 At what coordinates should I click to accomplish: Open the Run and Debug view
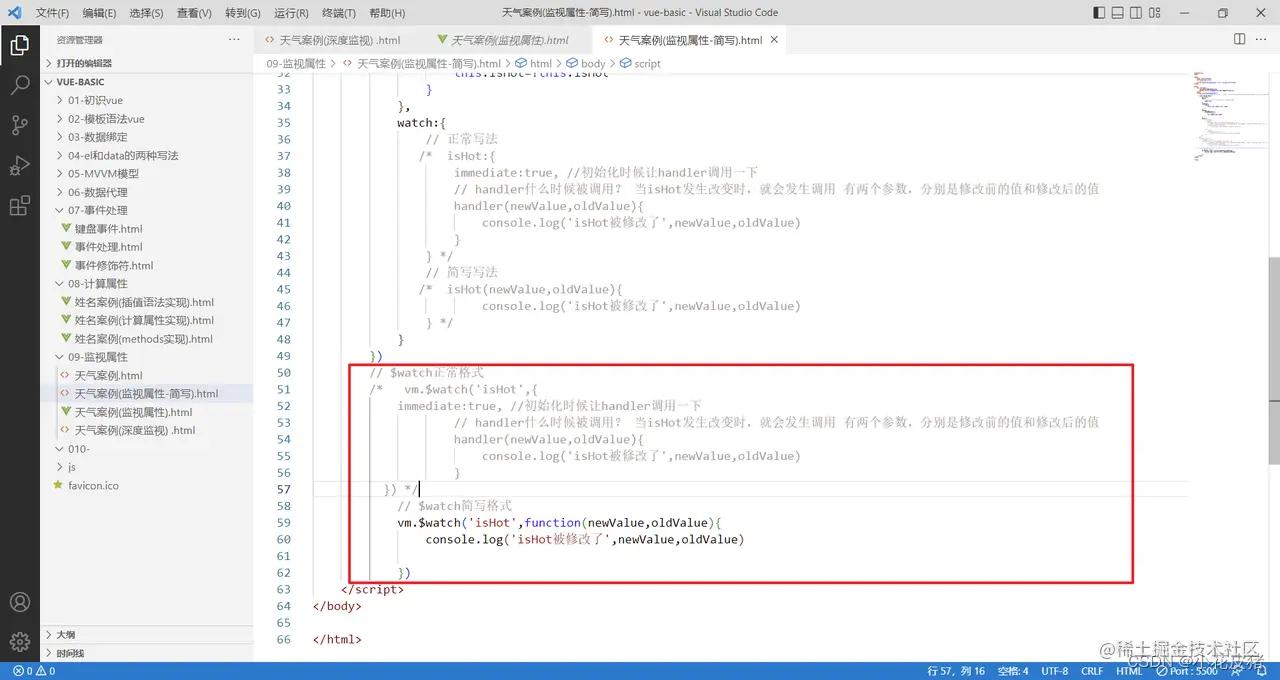pyautogui.click(x=19, y=166)
